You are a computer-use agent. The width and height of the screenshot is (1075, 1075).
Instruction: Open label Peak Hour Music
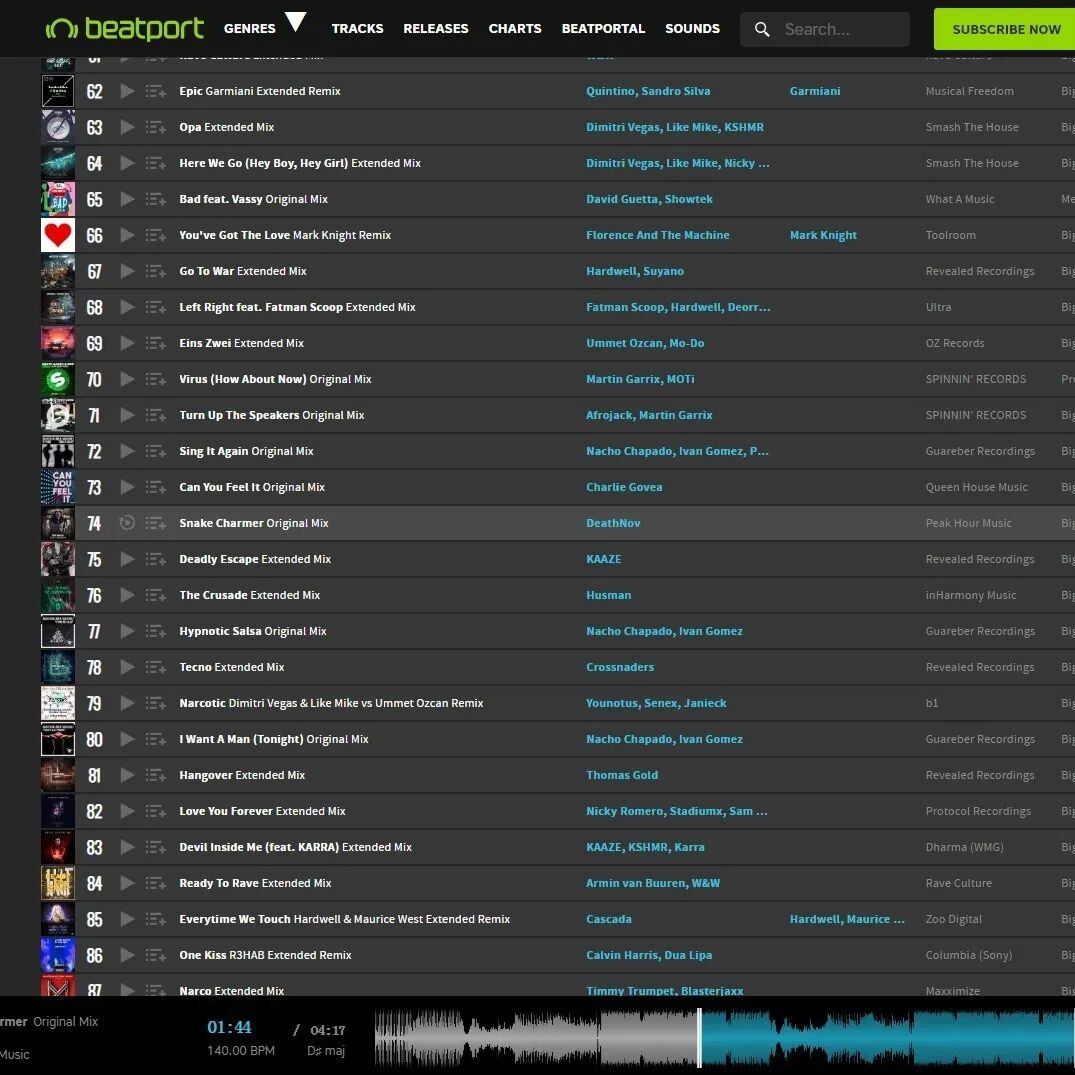point(968,523)
